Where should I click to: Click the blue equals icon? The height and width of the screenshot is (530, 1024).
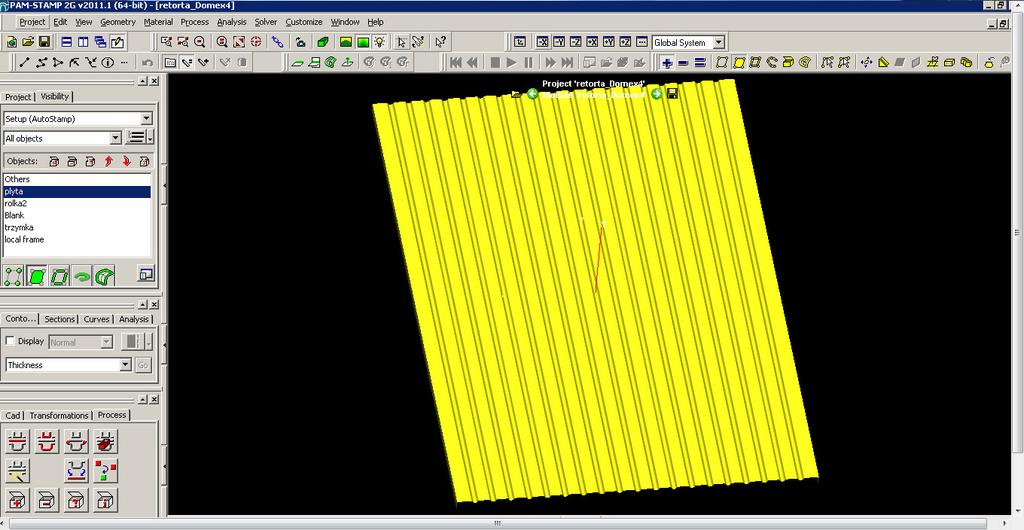click(x=700, y=63)
